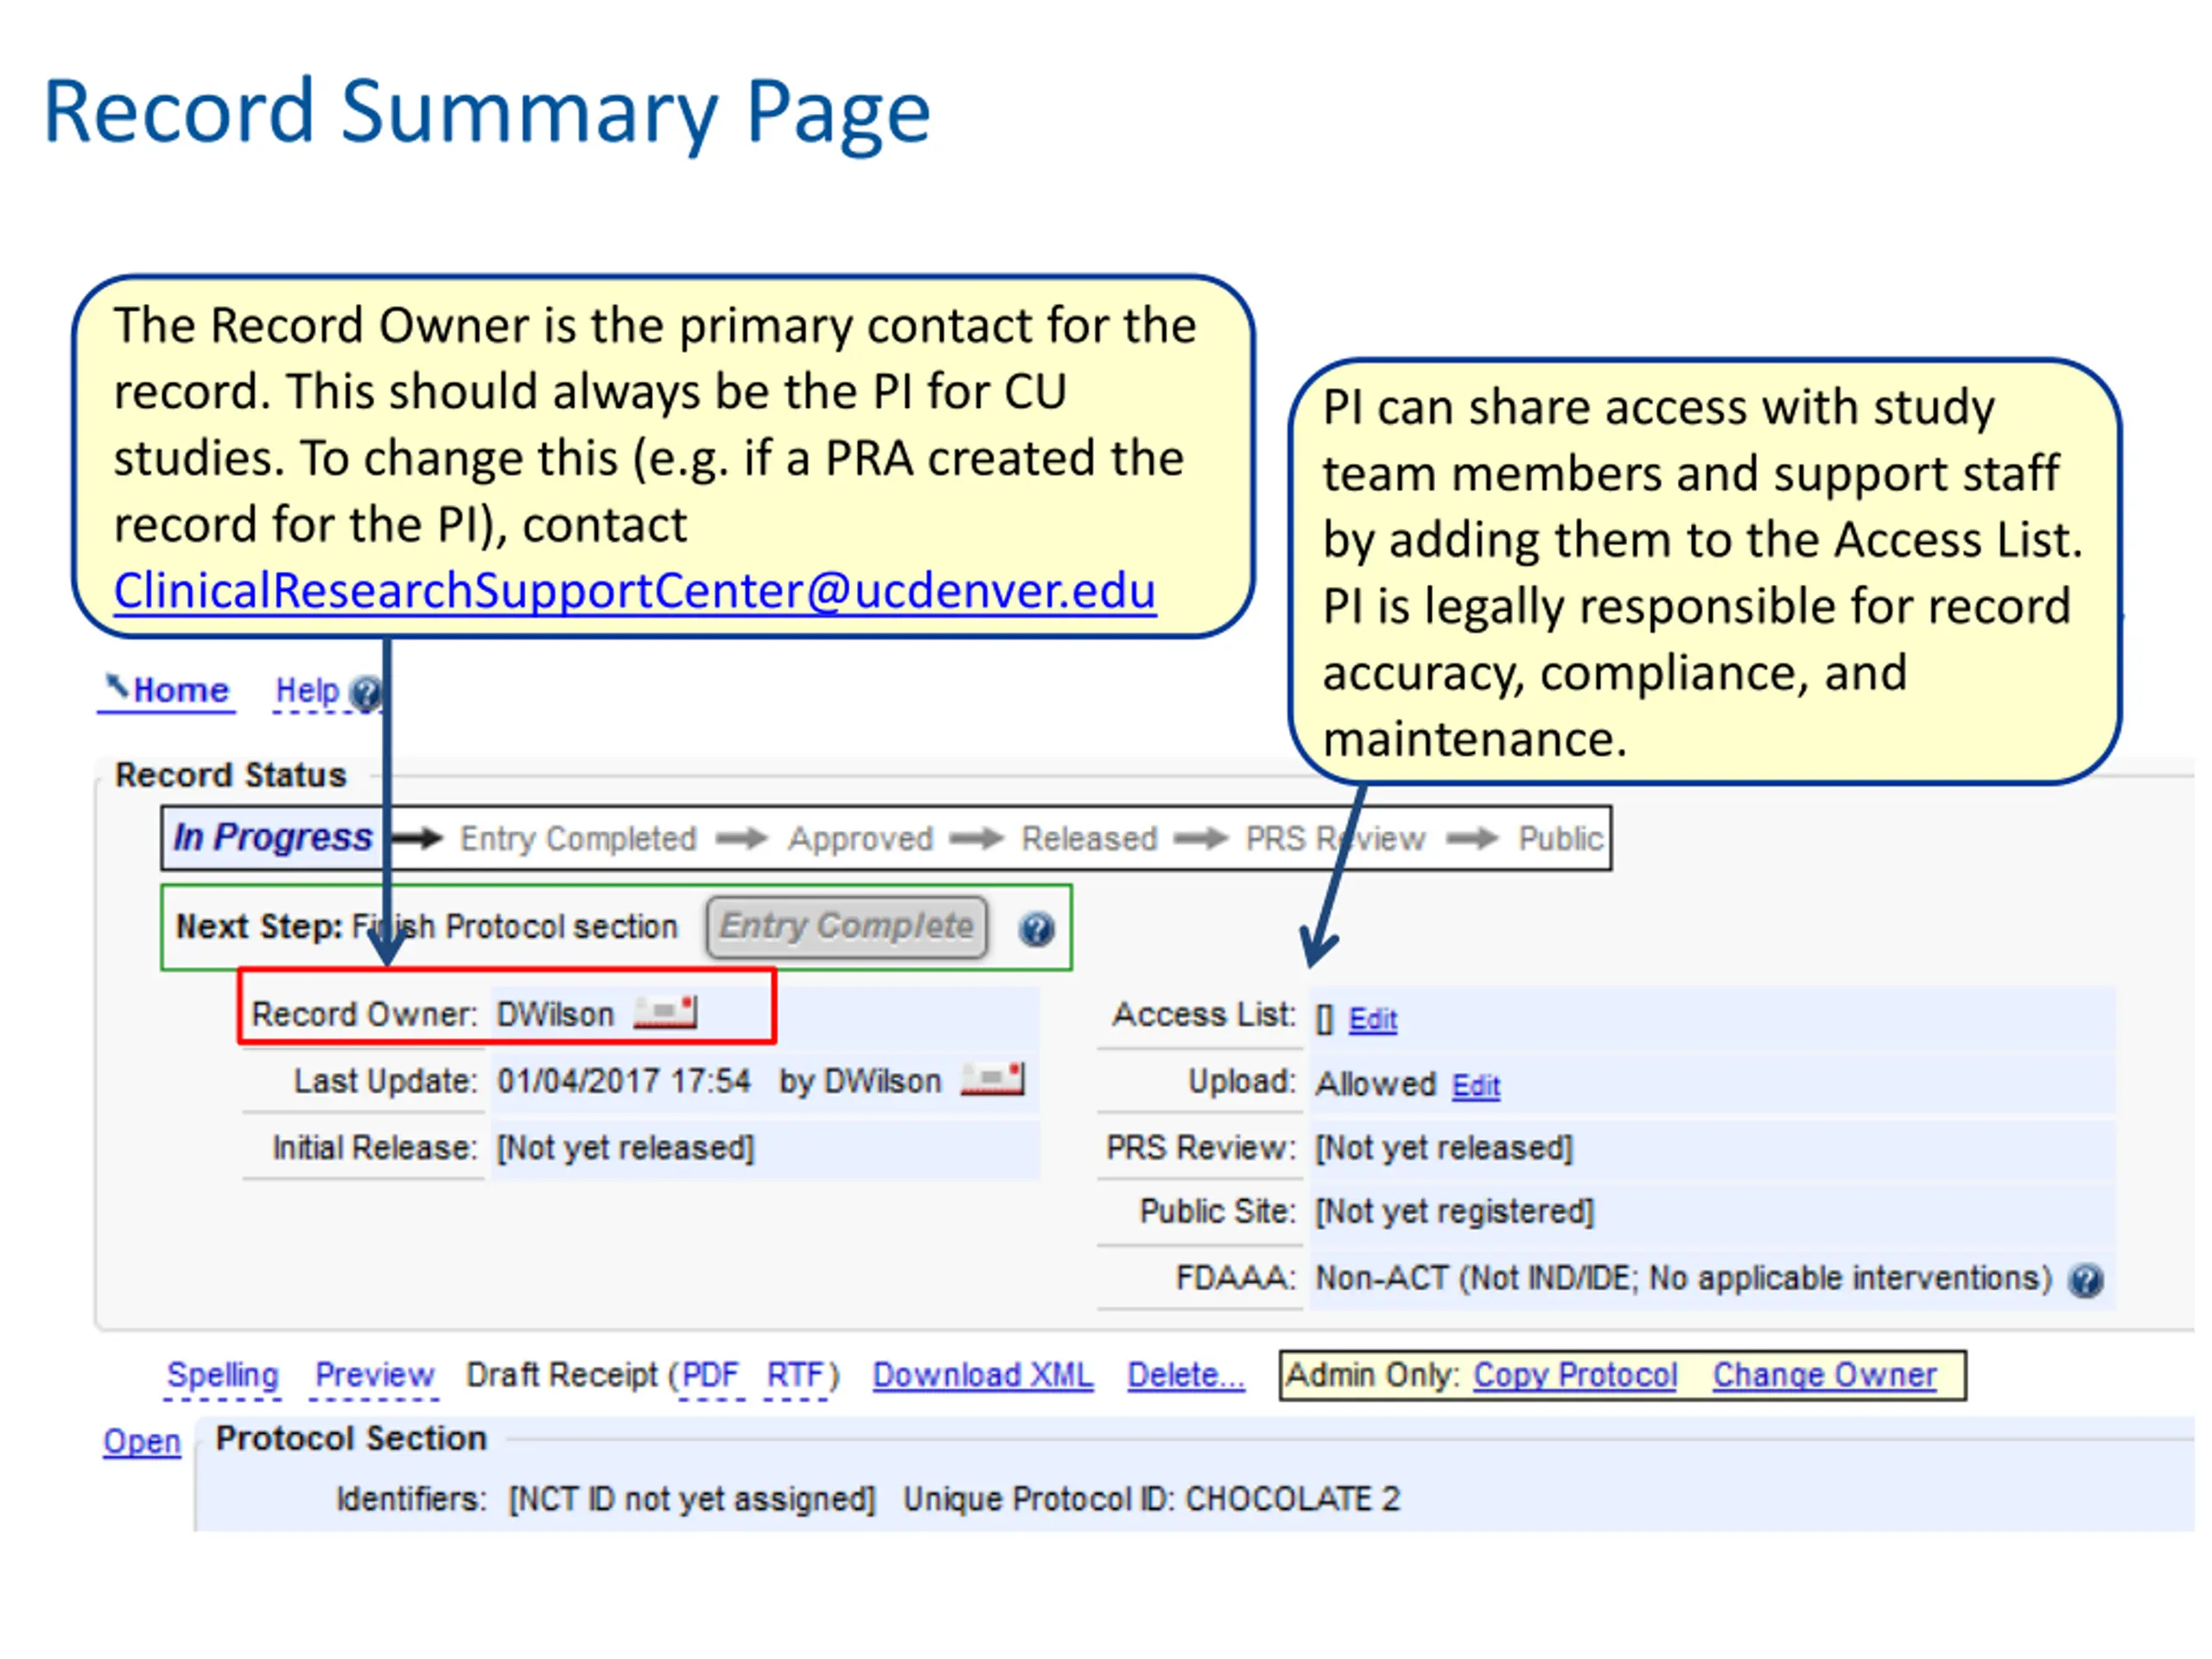Download Draft Receipt as RTF
2212x1659 pixels.
click(x=794, y=1374)
